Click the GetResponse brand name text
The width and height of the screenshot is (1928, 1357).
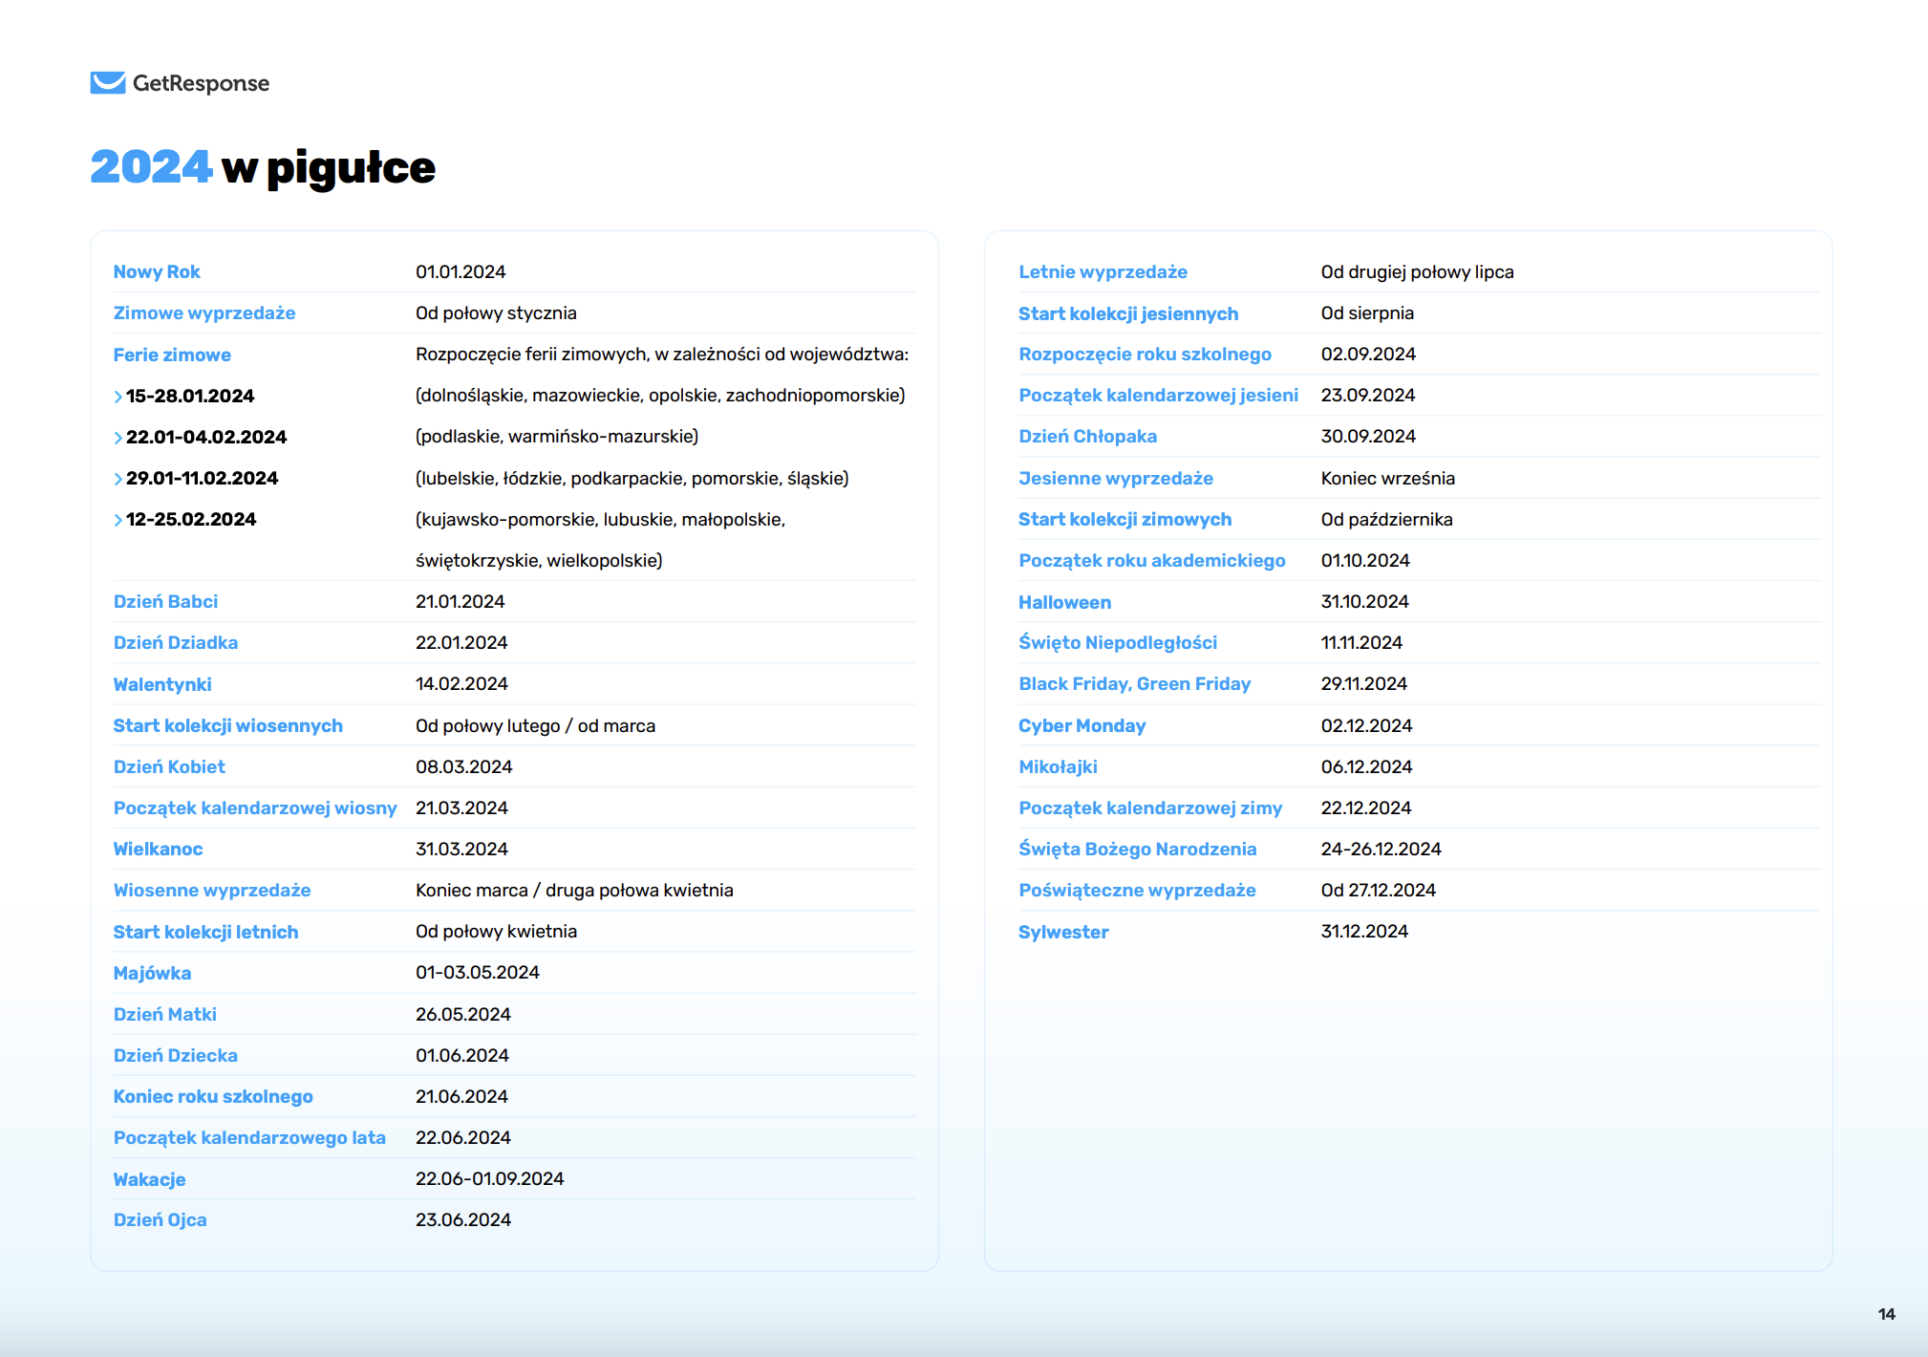[x=201, y=83]
